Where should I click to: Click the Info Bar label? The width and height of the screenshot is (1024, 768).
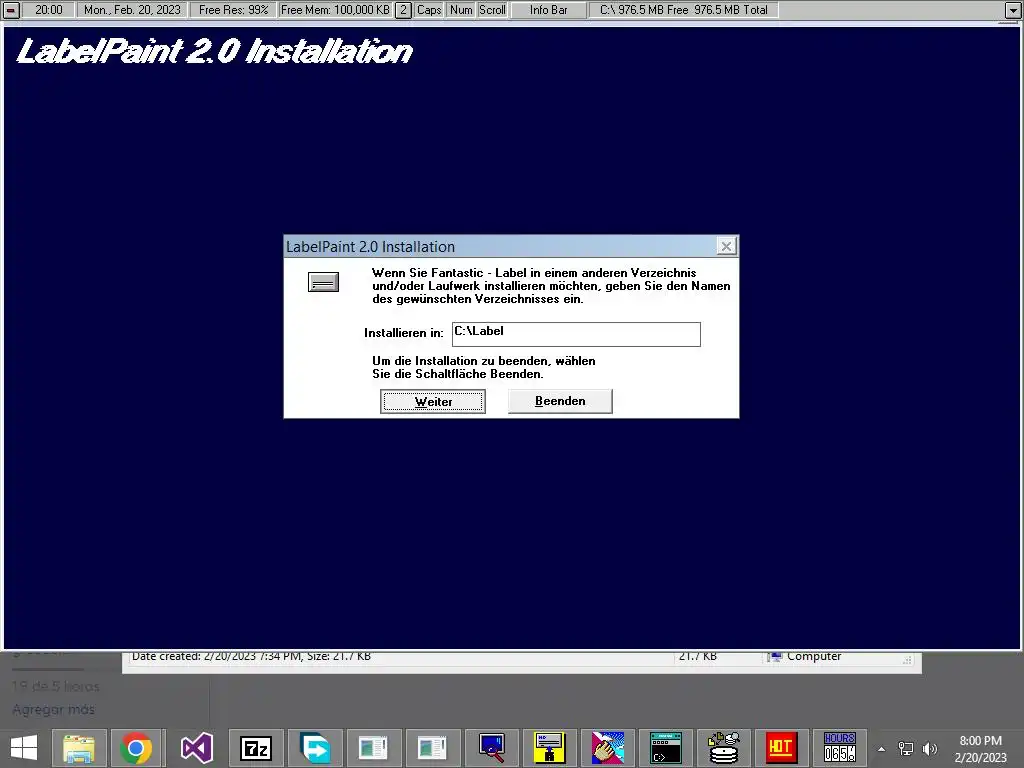pos(549,10)
